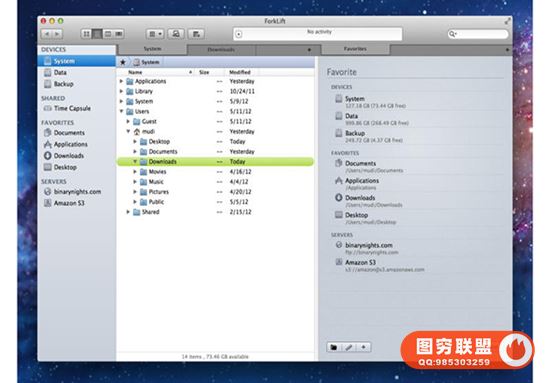Connect to binarynights.com in sidebar Servers

coord(77,192)
